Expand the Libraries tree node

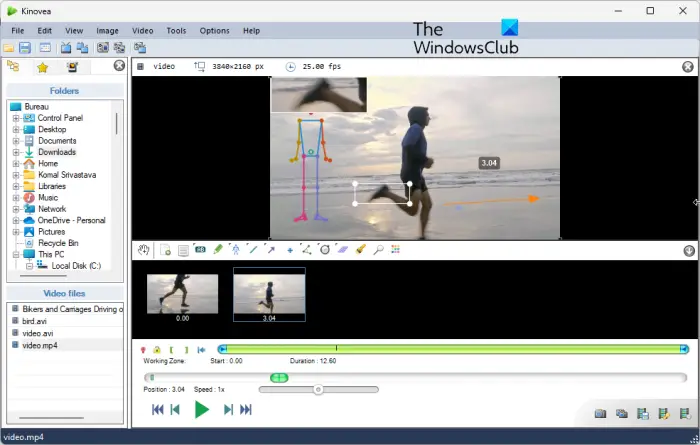pyautogui.click(x=16, y=186)
